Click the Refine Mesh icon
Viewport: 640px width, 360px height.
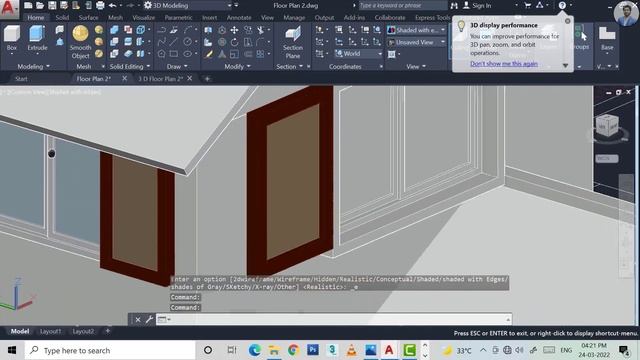tap(99, 53)
